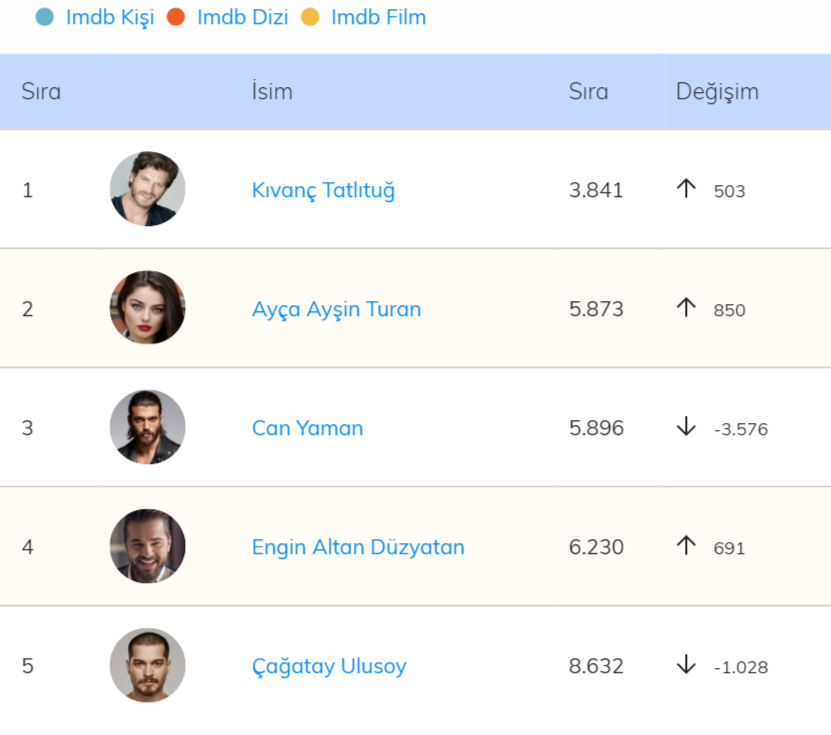Click Engin Altan Düzyatan's avatar picture
831x735 pixels.
point(147,546)
